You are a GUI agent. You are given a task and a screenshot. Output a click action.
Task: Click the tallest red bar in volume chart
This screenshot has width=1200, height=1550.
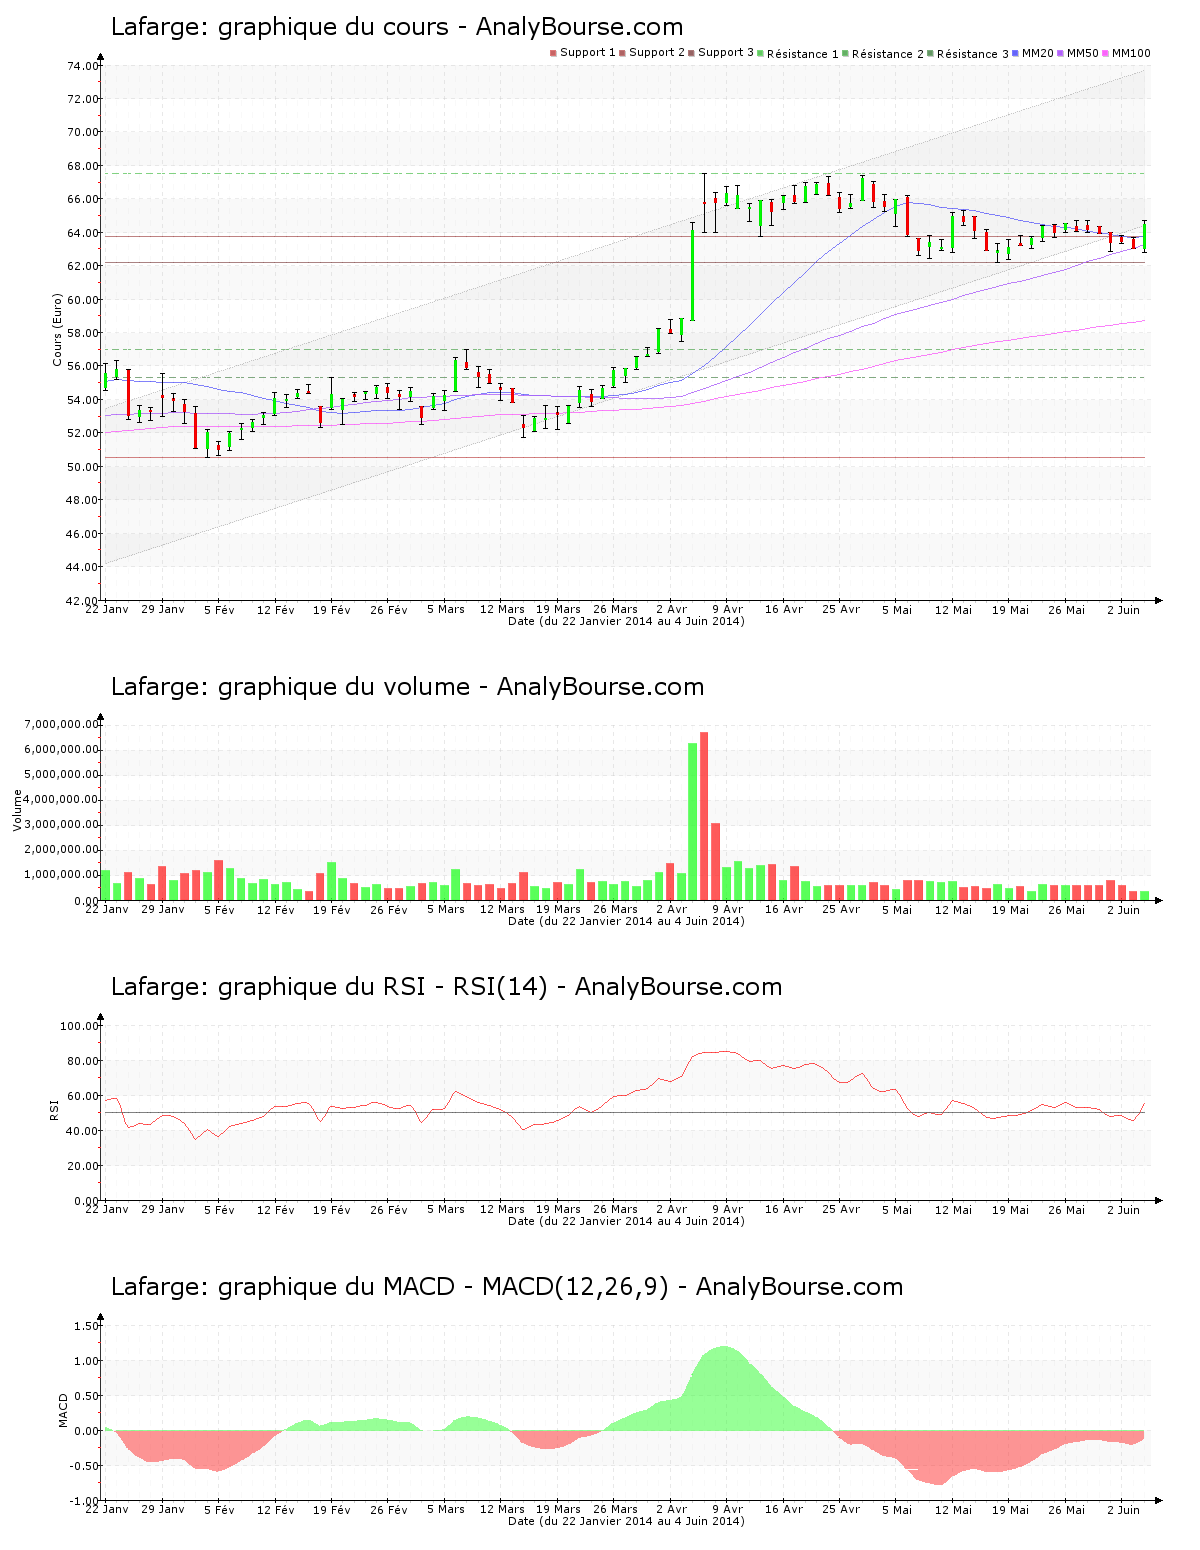click(x=704, y=816)
